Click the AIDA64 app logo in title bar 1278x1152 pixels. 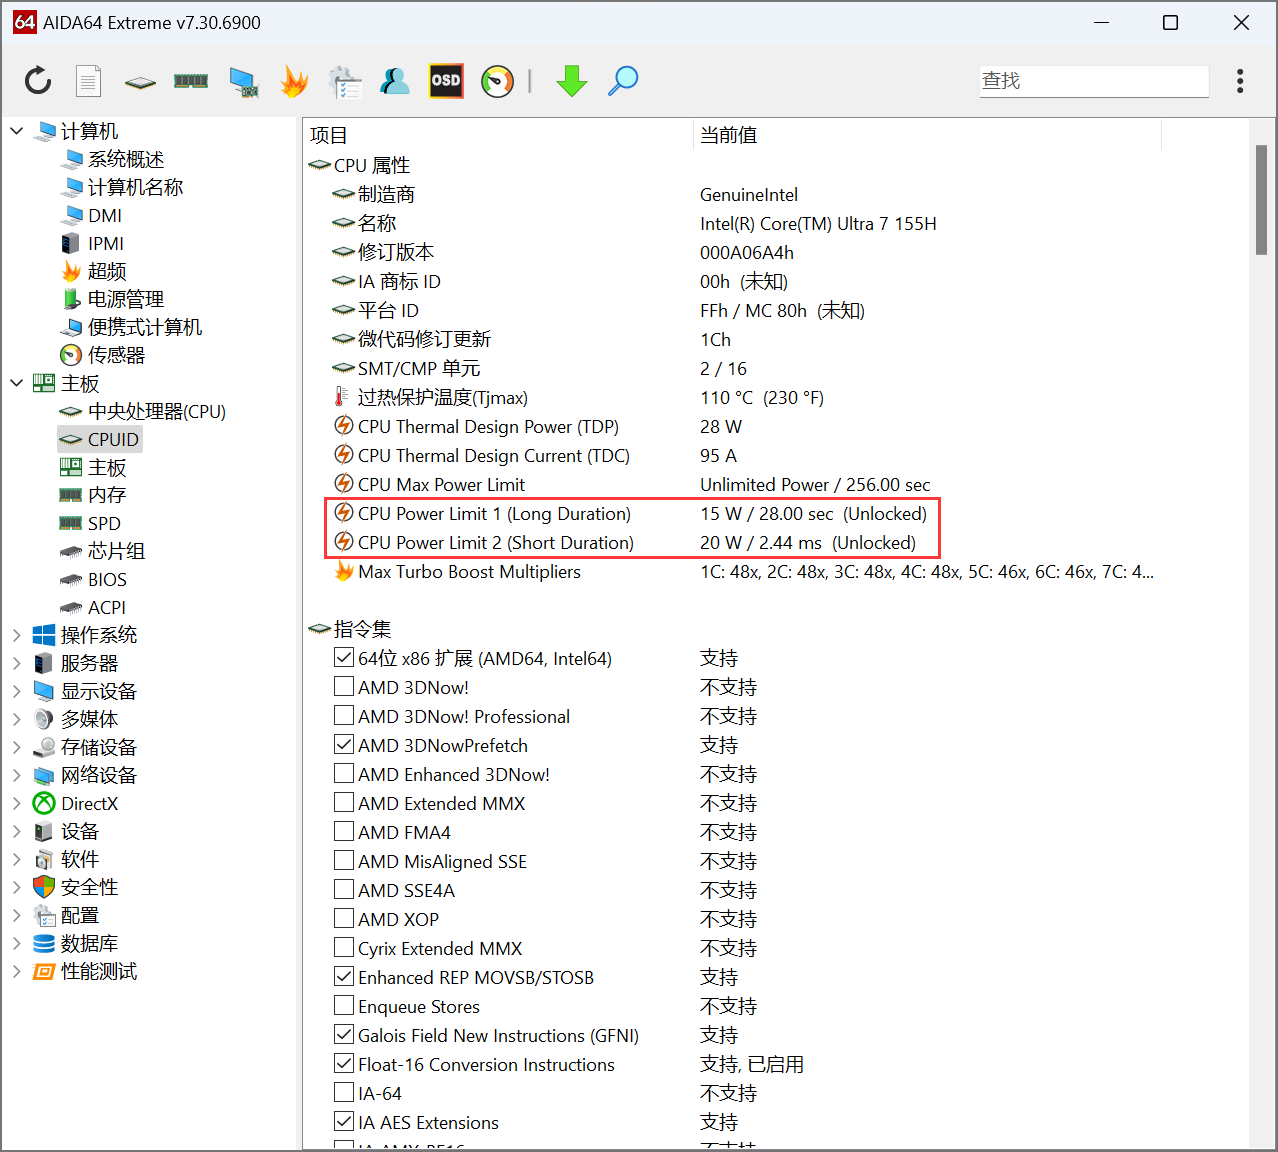click(25, 22)
